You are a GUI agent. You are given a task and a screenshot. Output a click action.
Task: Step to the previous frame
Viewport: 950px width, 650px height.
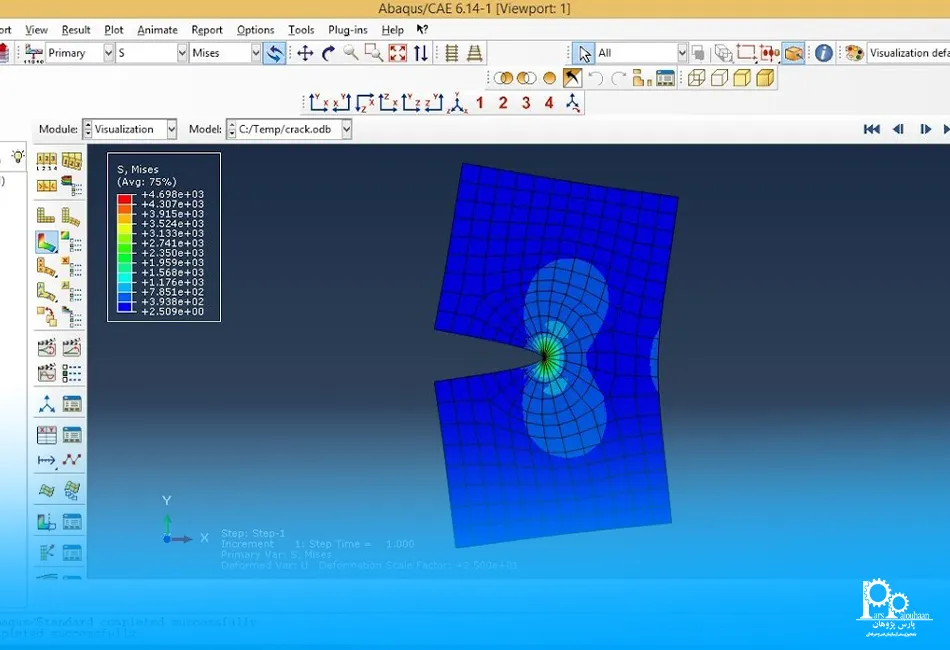click(898, 129)
